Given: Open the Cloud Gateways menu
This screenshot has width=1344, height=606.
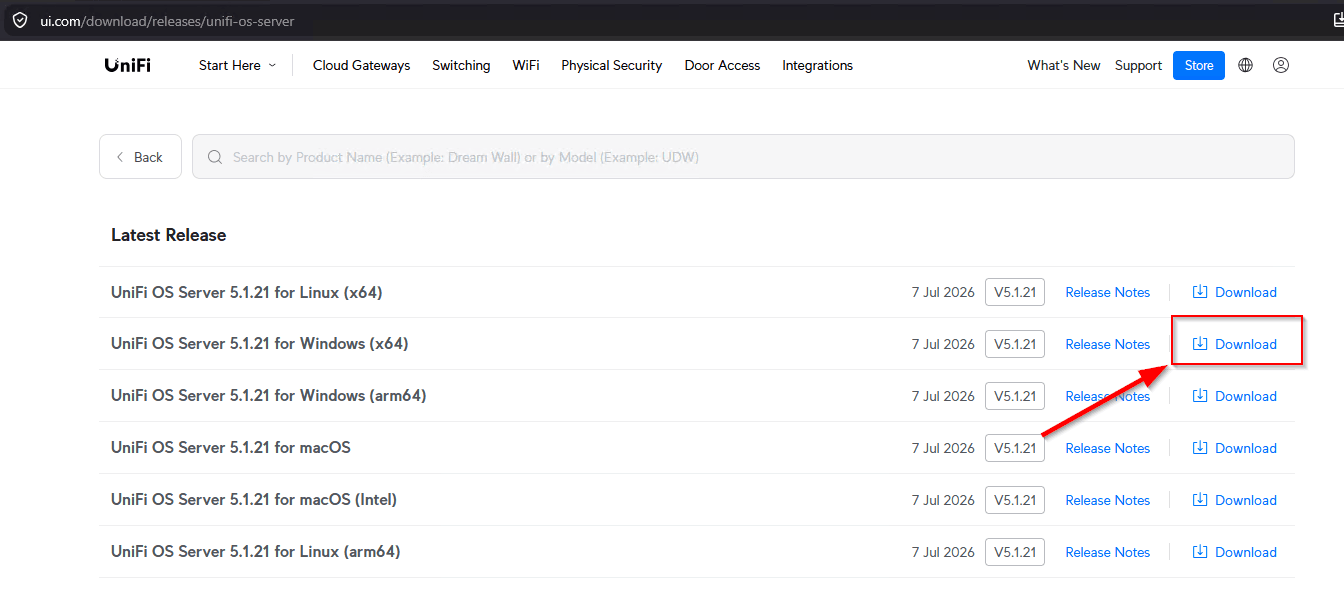Looking at the screenshot, I should point(361,65).
